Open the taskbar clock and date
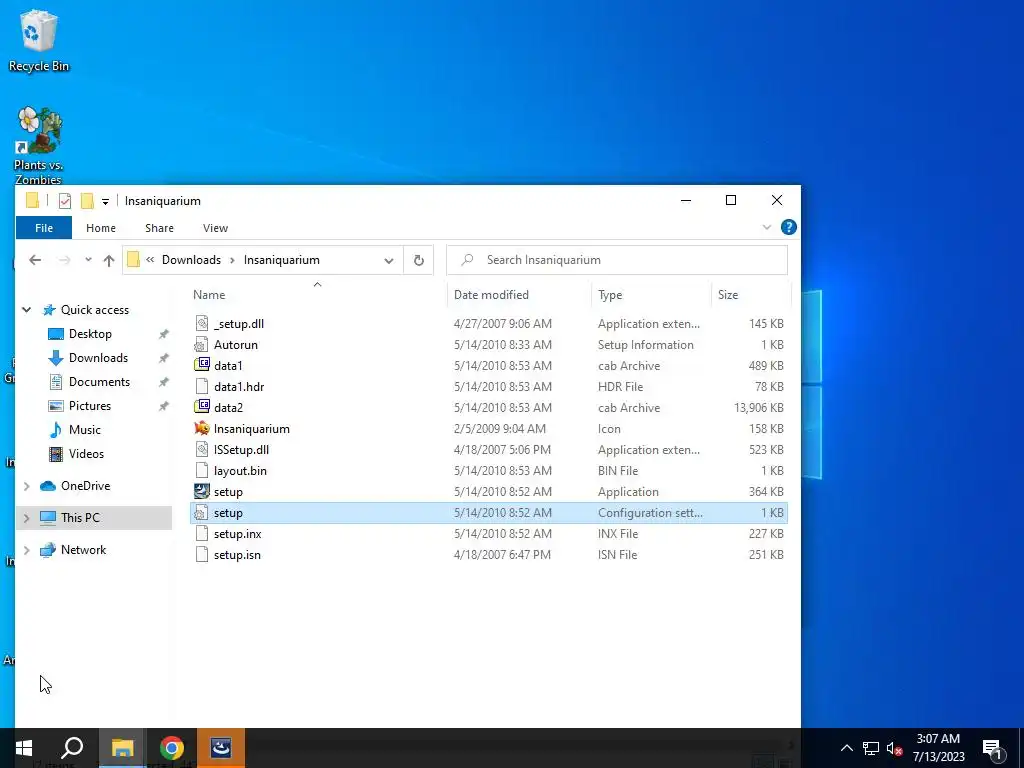Image resolution: width=1024 pixels, height=768 pixels. click(x=938, y=748)
